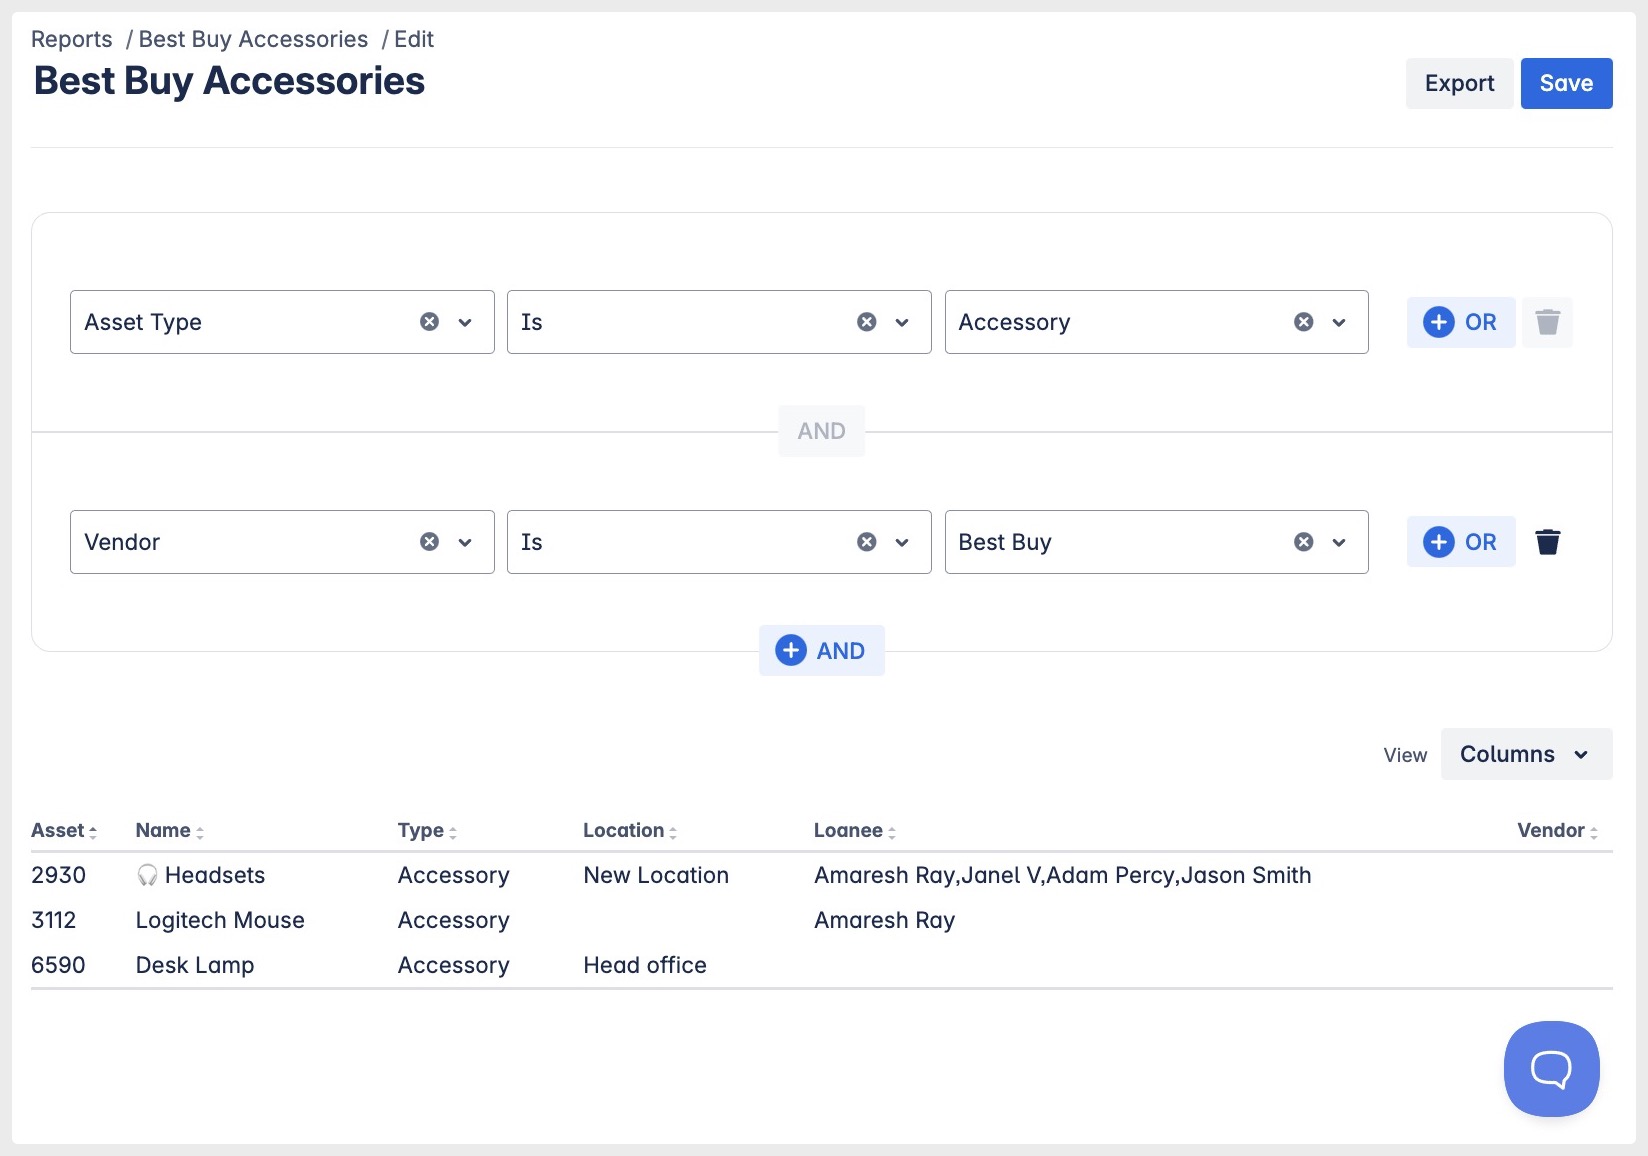Go to Reports breadcrumb
Viewport: 1648px width, 1156px height.
pos(72,39)
